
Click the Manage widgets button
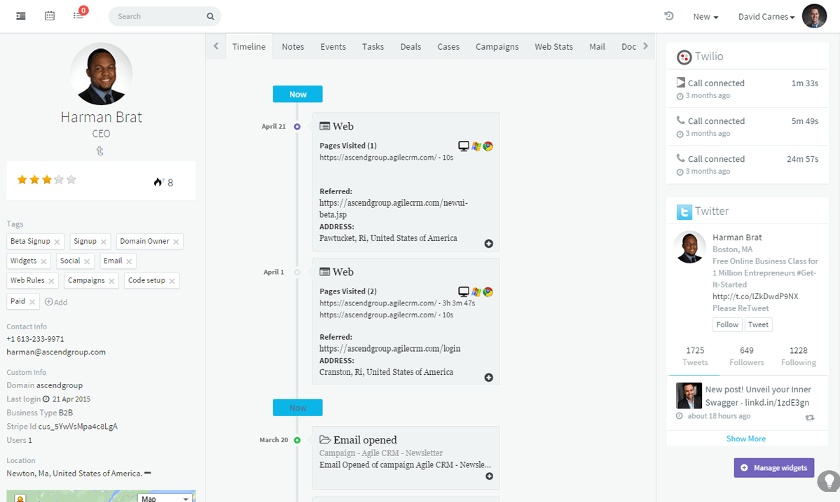pyautogui.click(x=774, y=468)
